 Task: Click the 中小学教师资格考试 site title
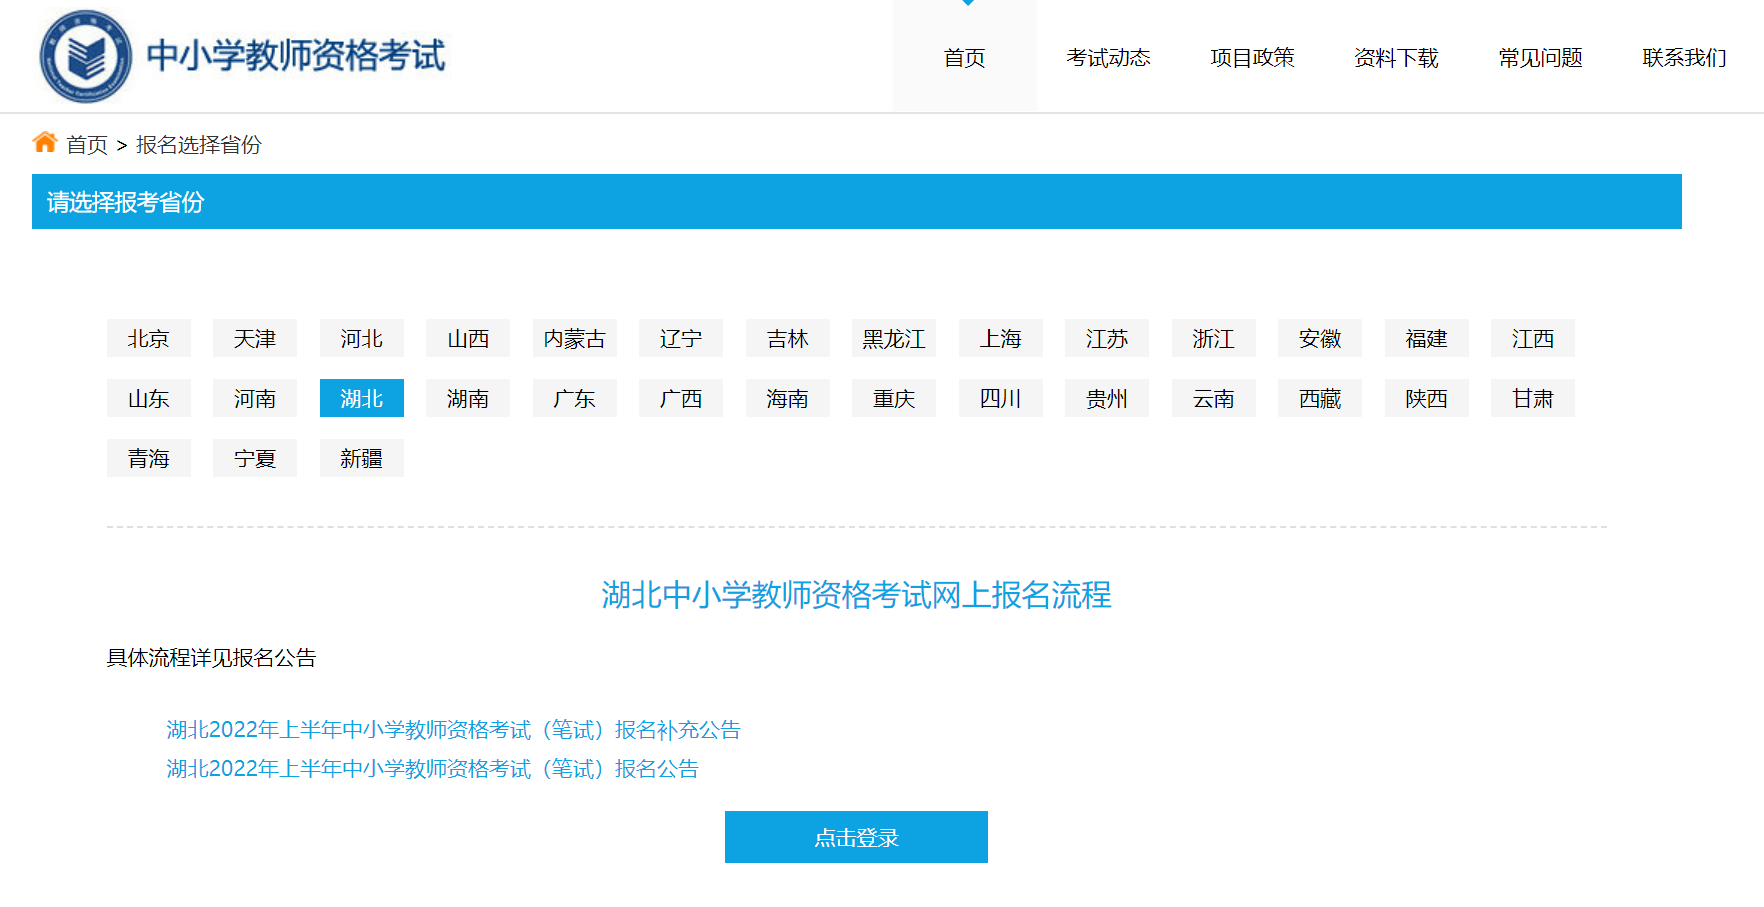[296, 56]
